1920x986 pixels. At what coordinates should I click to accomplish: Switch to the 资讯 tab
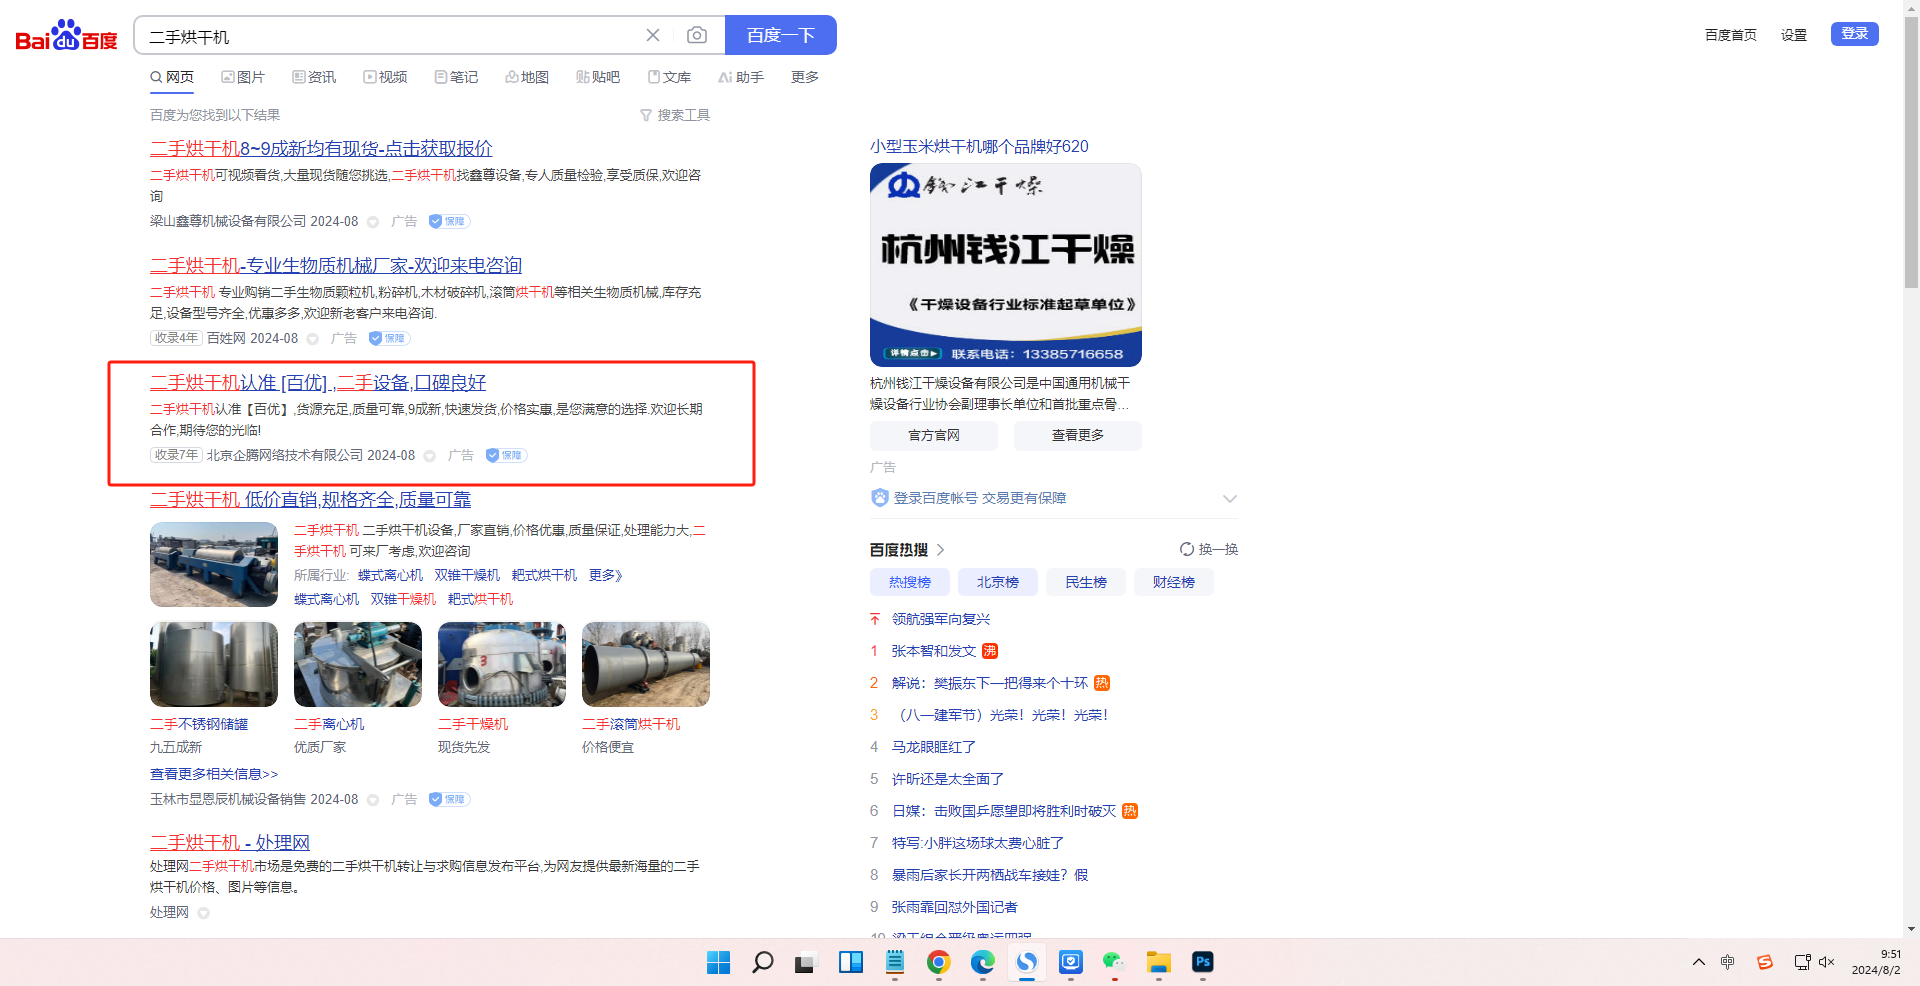(314, 77)
